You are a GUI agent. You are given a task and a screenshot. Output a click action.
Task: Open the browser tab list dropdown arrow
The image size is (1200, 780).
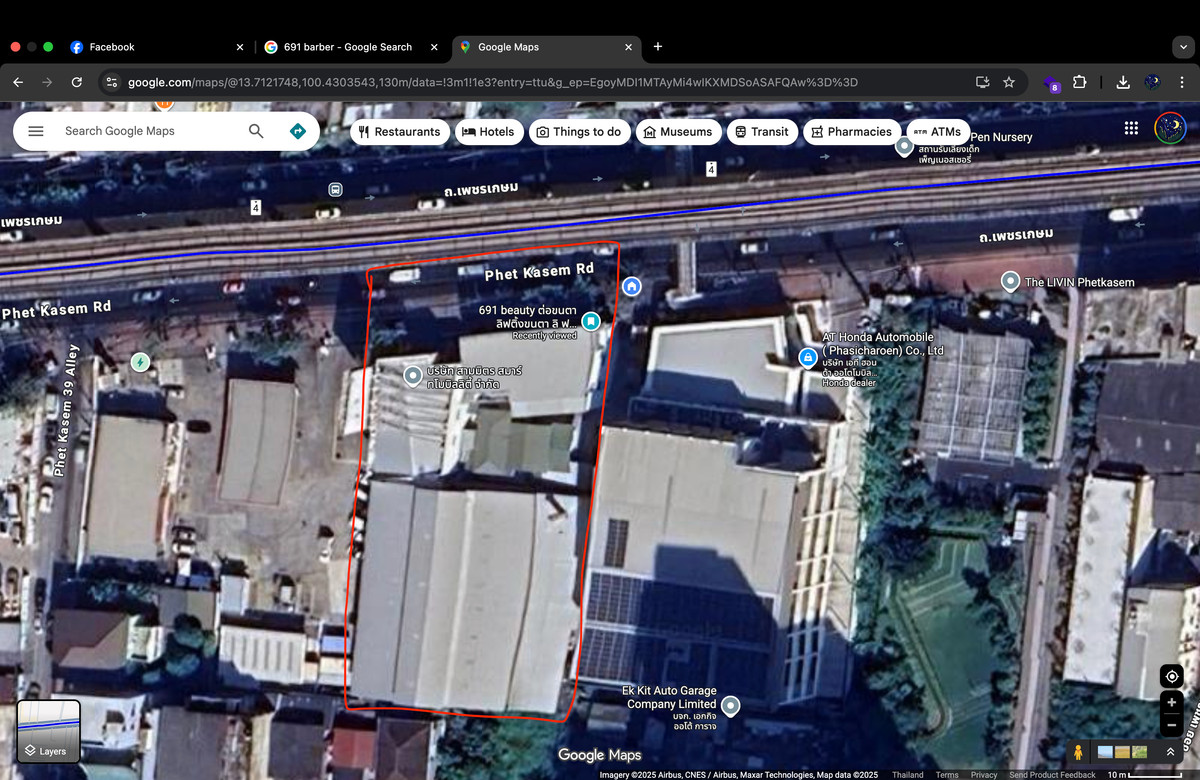[1183, 47]
